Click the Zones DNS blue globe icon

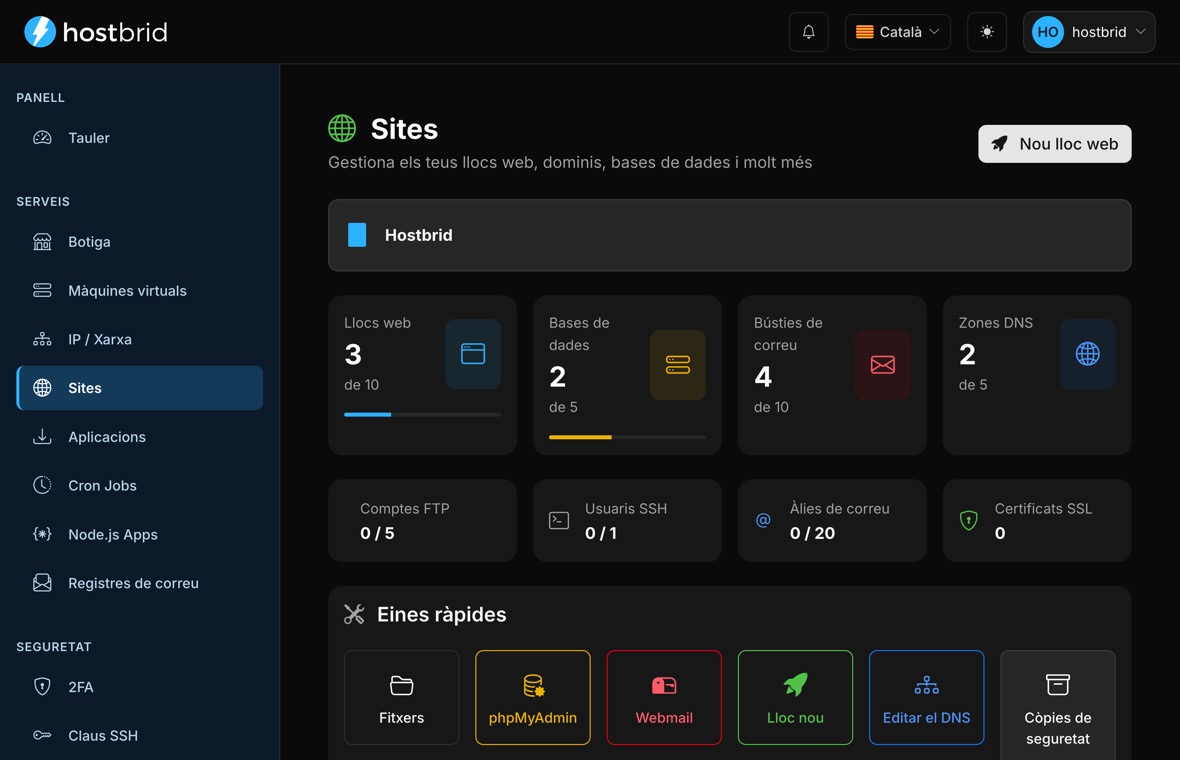tap(1087, 354)
